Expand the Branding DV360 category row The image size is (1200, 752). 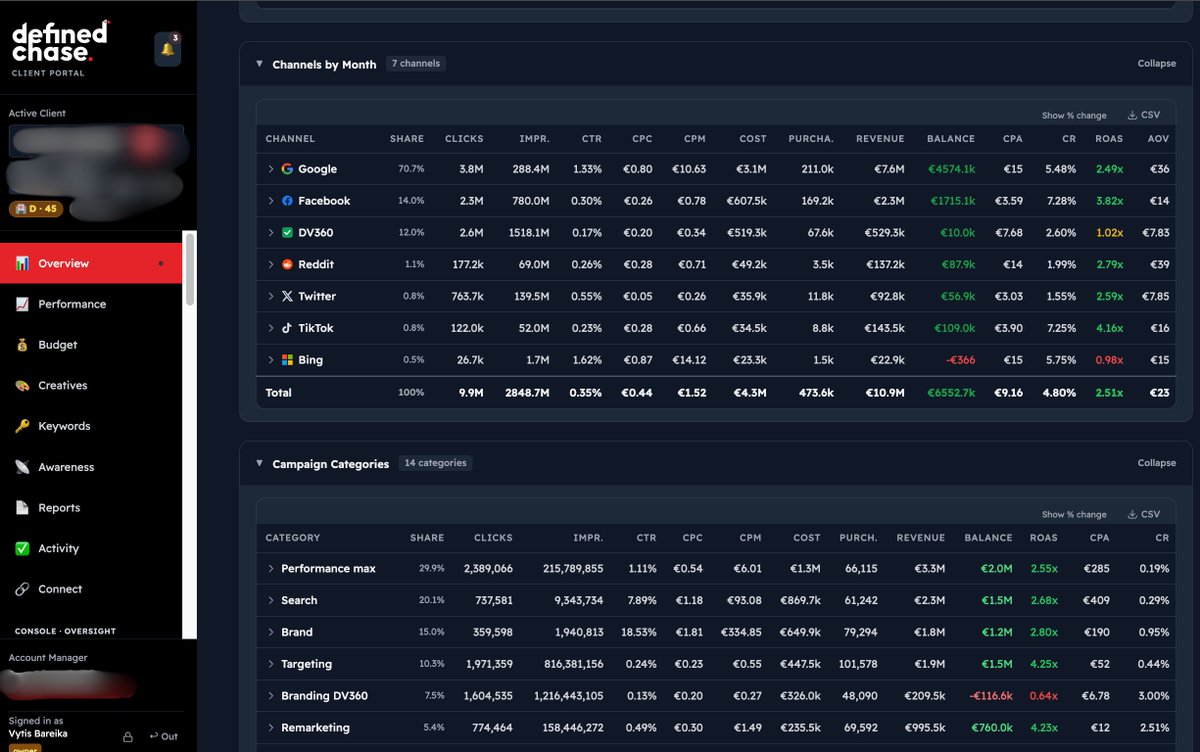click(270, 696)
